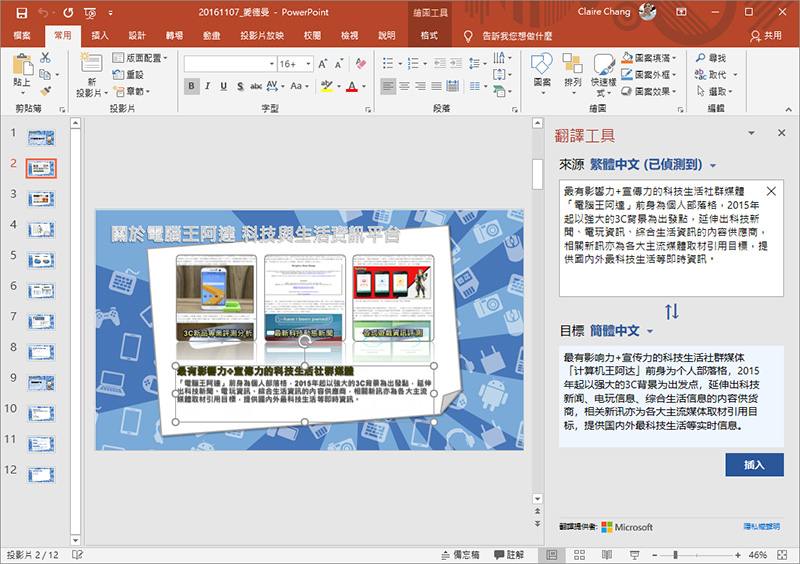Image resolution: width=800 pixels, height=564 pixels.
Task: Click the Decrease Indent icon
Action: click(440, 63)
